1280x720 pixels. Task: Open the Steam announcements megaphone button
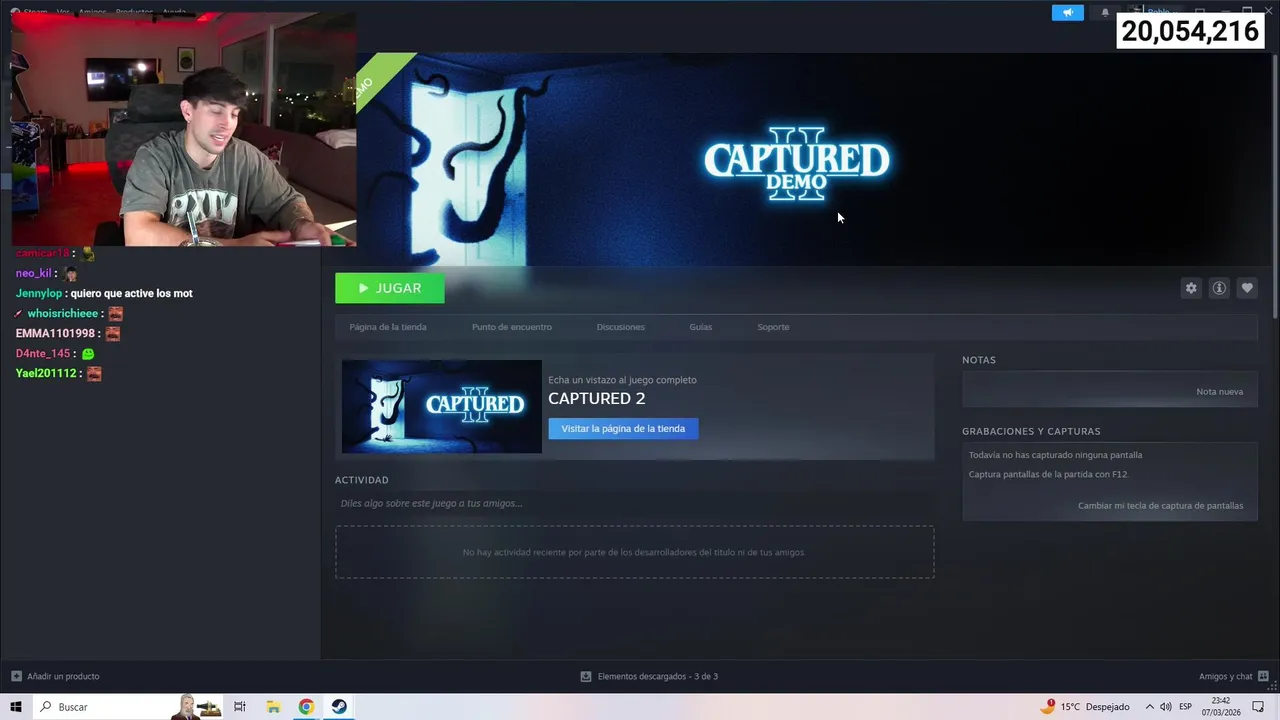click(1067, 12)
